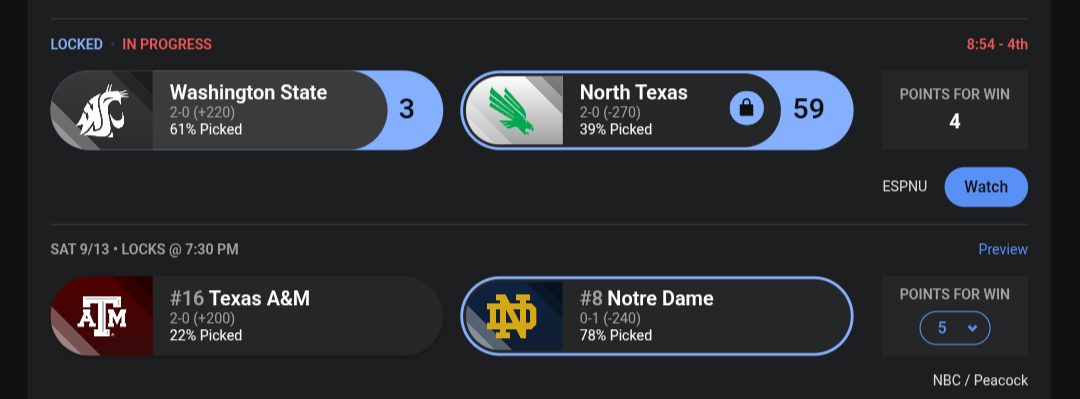Click the Texas A&M logo
The image size is (1080, 399).
pyautogui.click(x=102, y=316)
